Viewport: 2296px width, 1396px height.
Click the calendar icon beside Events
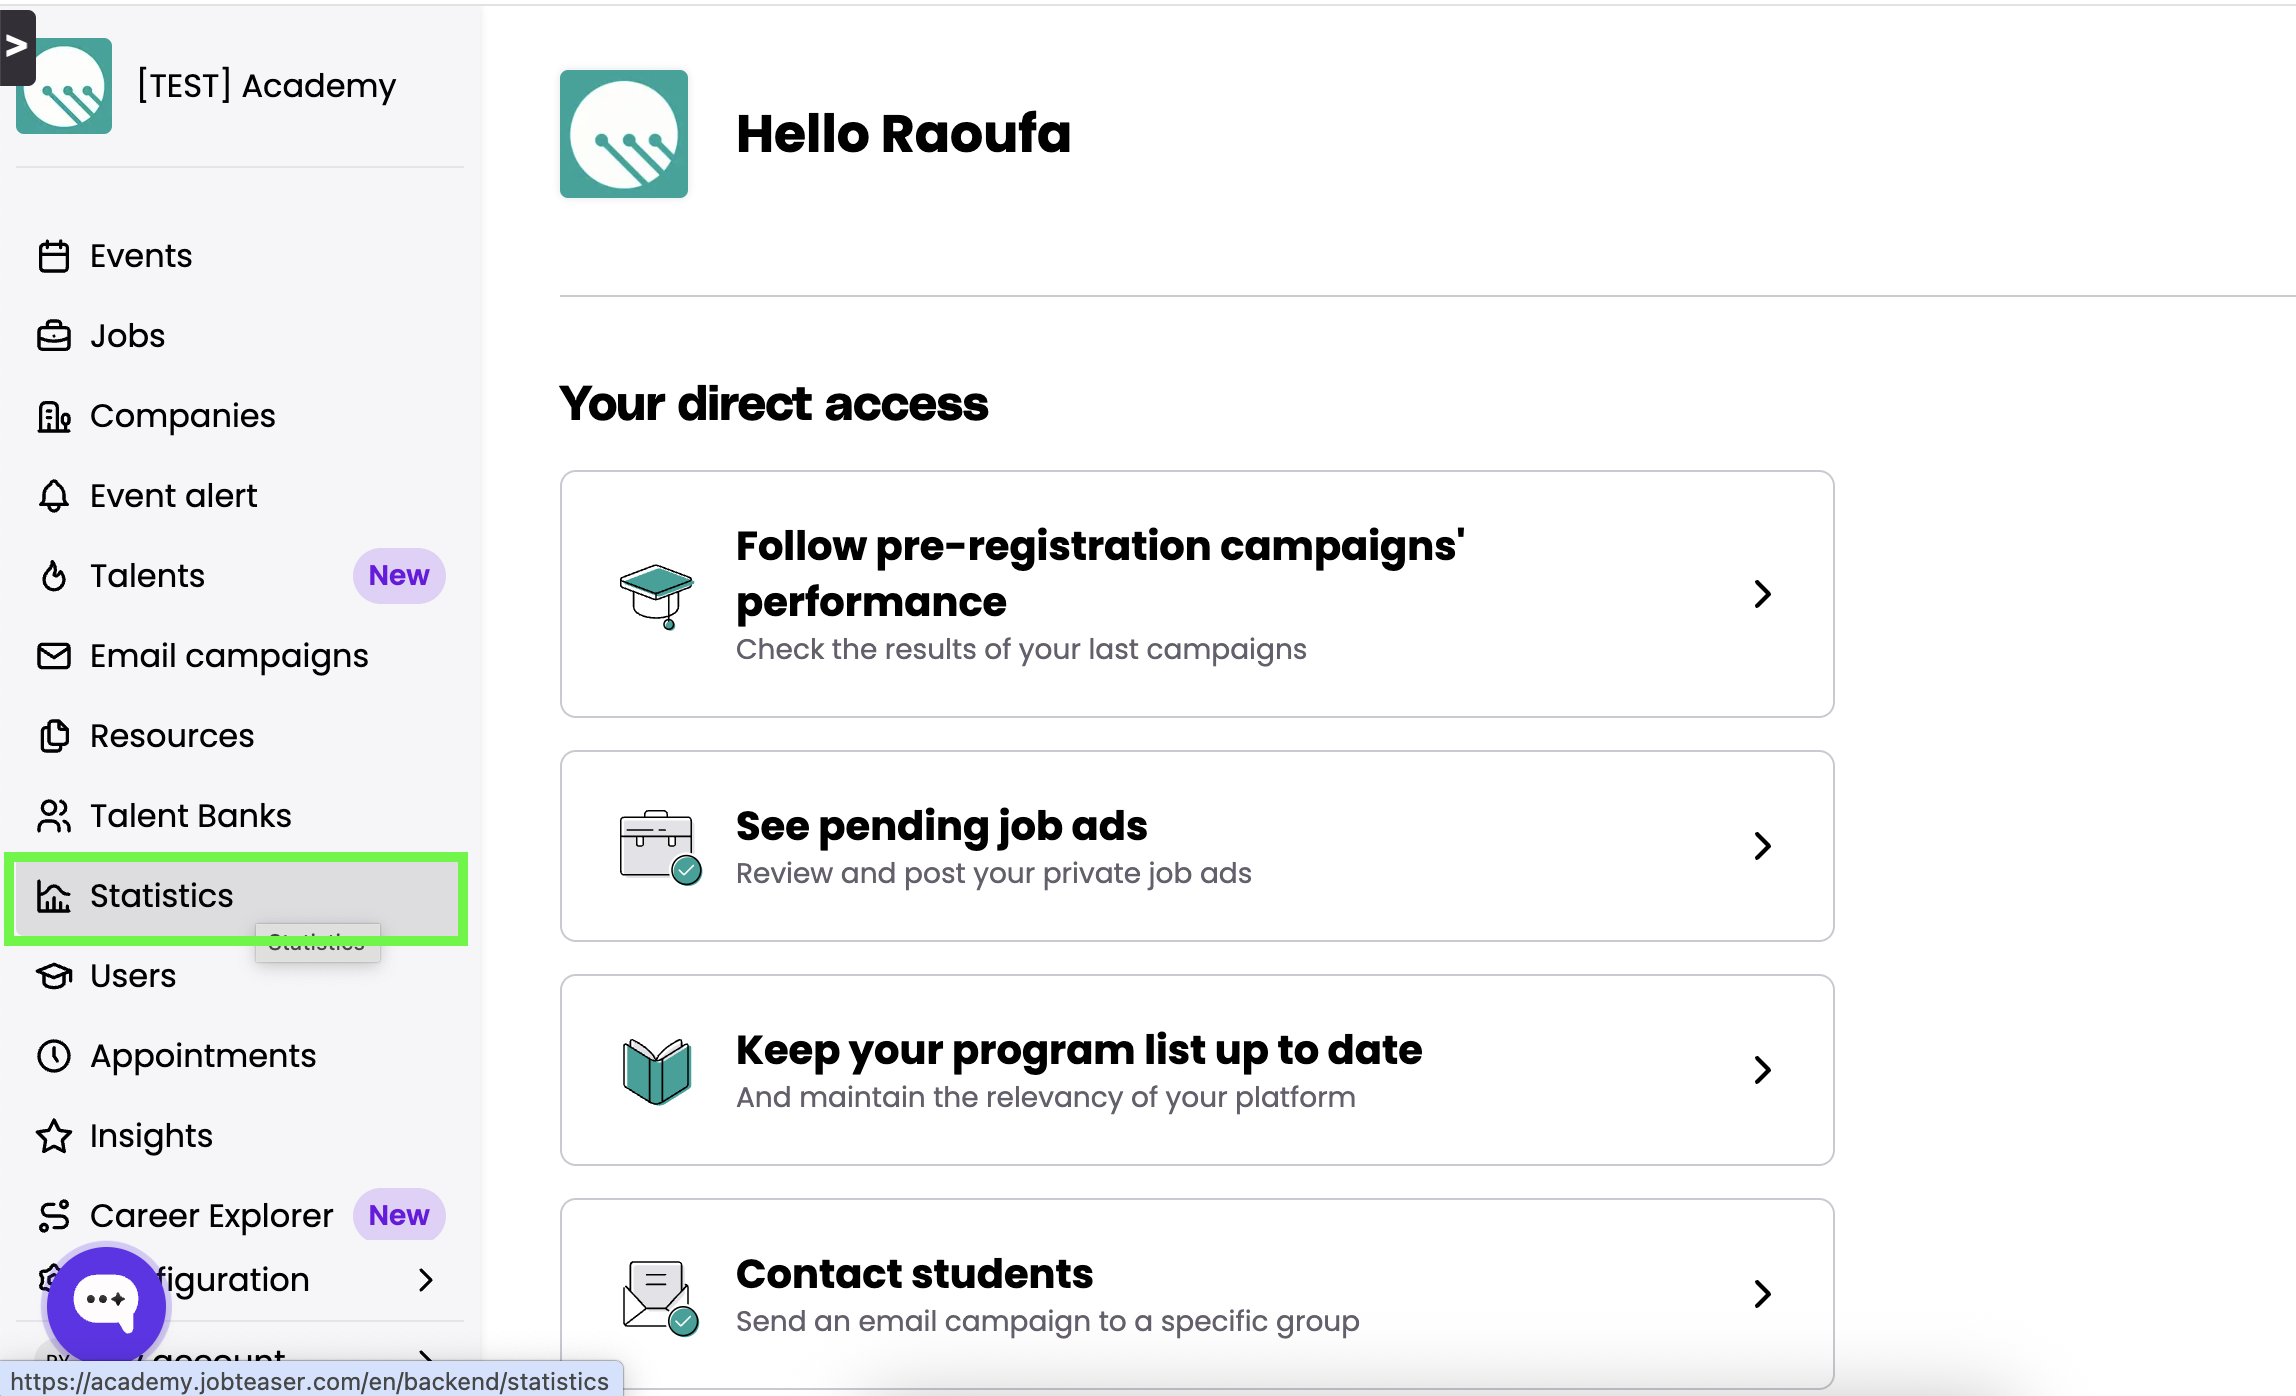[x=54, y=256]
